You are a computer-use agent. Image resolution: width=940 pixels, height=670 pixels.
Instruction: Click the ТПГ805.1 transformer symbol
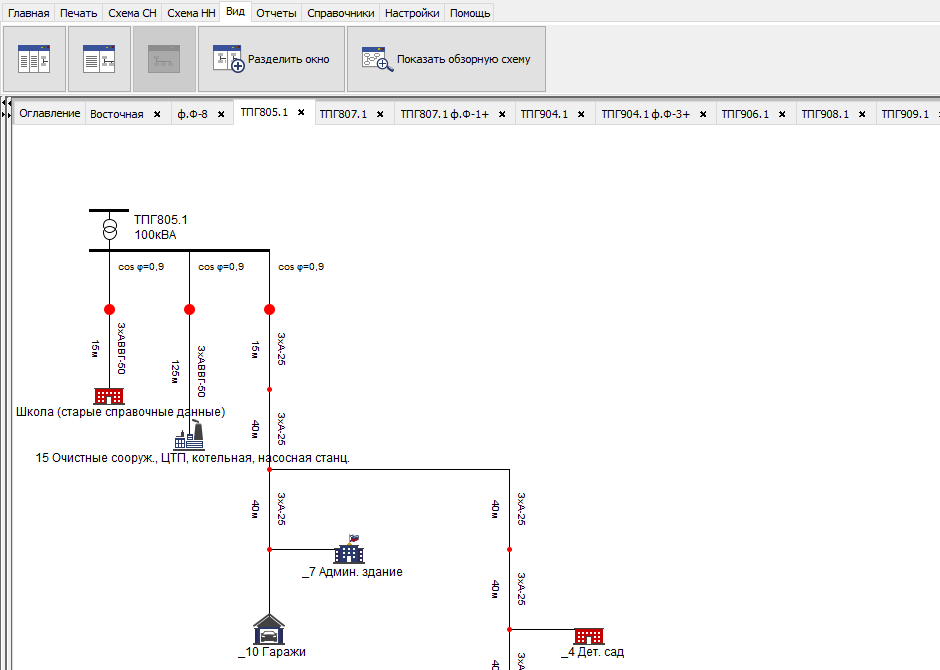coord(109,228)
